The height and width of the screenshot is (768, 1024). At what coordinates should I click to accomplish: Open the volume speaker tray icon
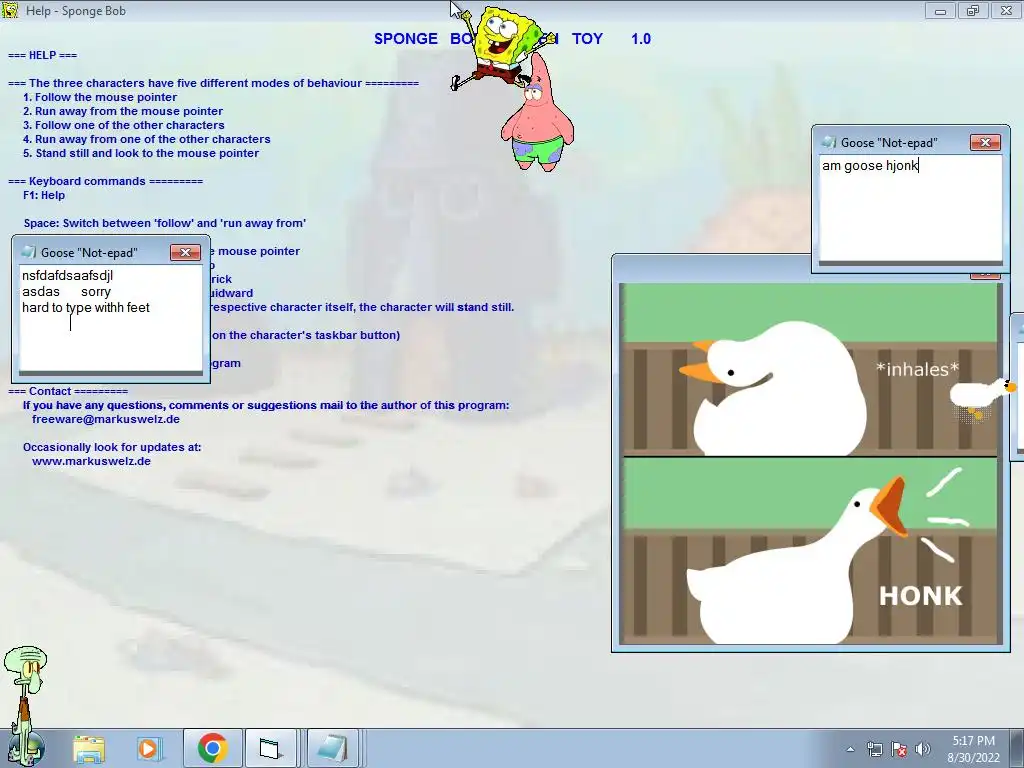tap(923, 749)
